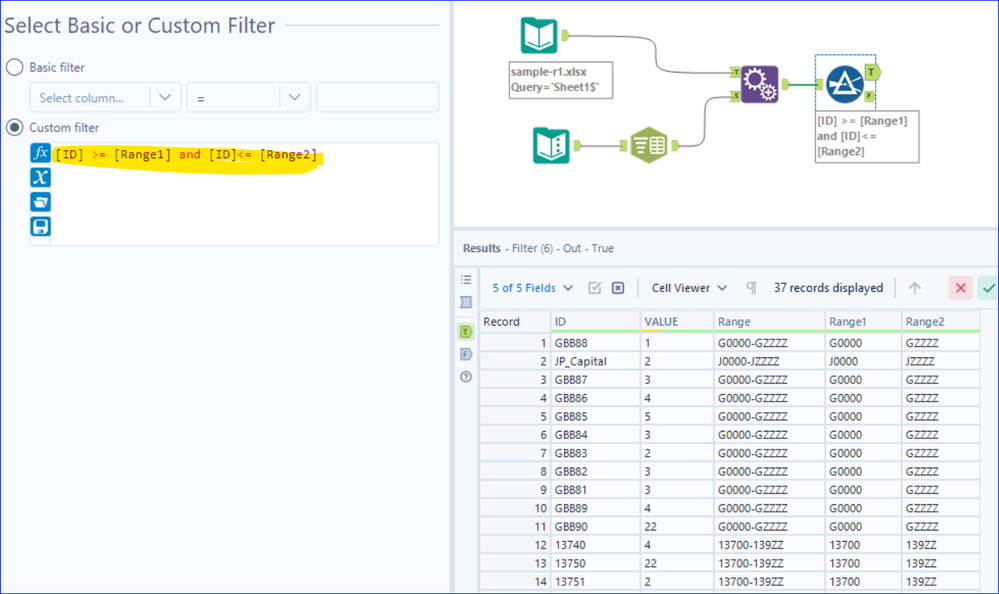Open the results messages list icon

[466, 280]
